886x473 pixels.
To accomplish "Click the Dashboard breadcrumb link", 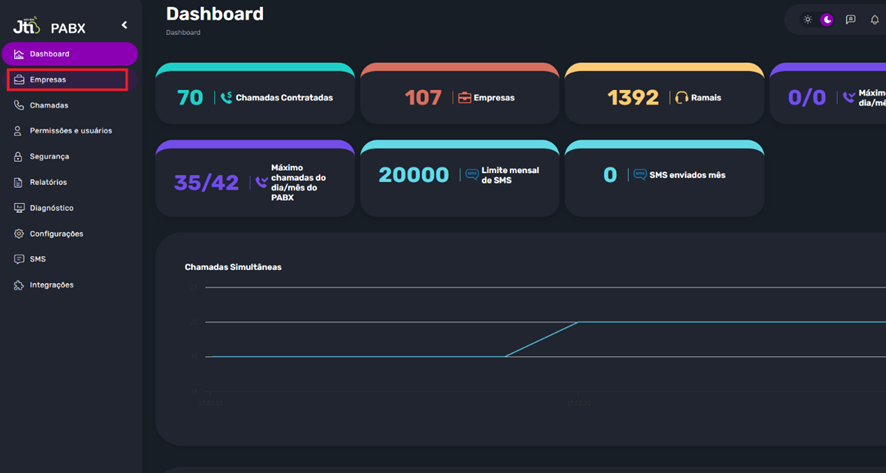I will click(x=183, y=33).
